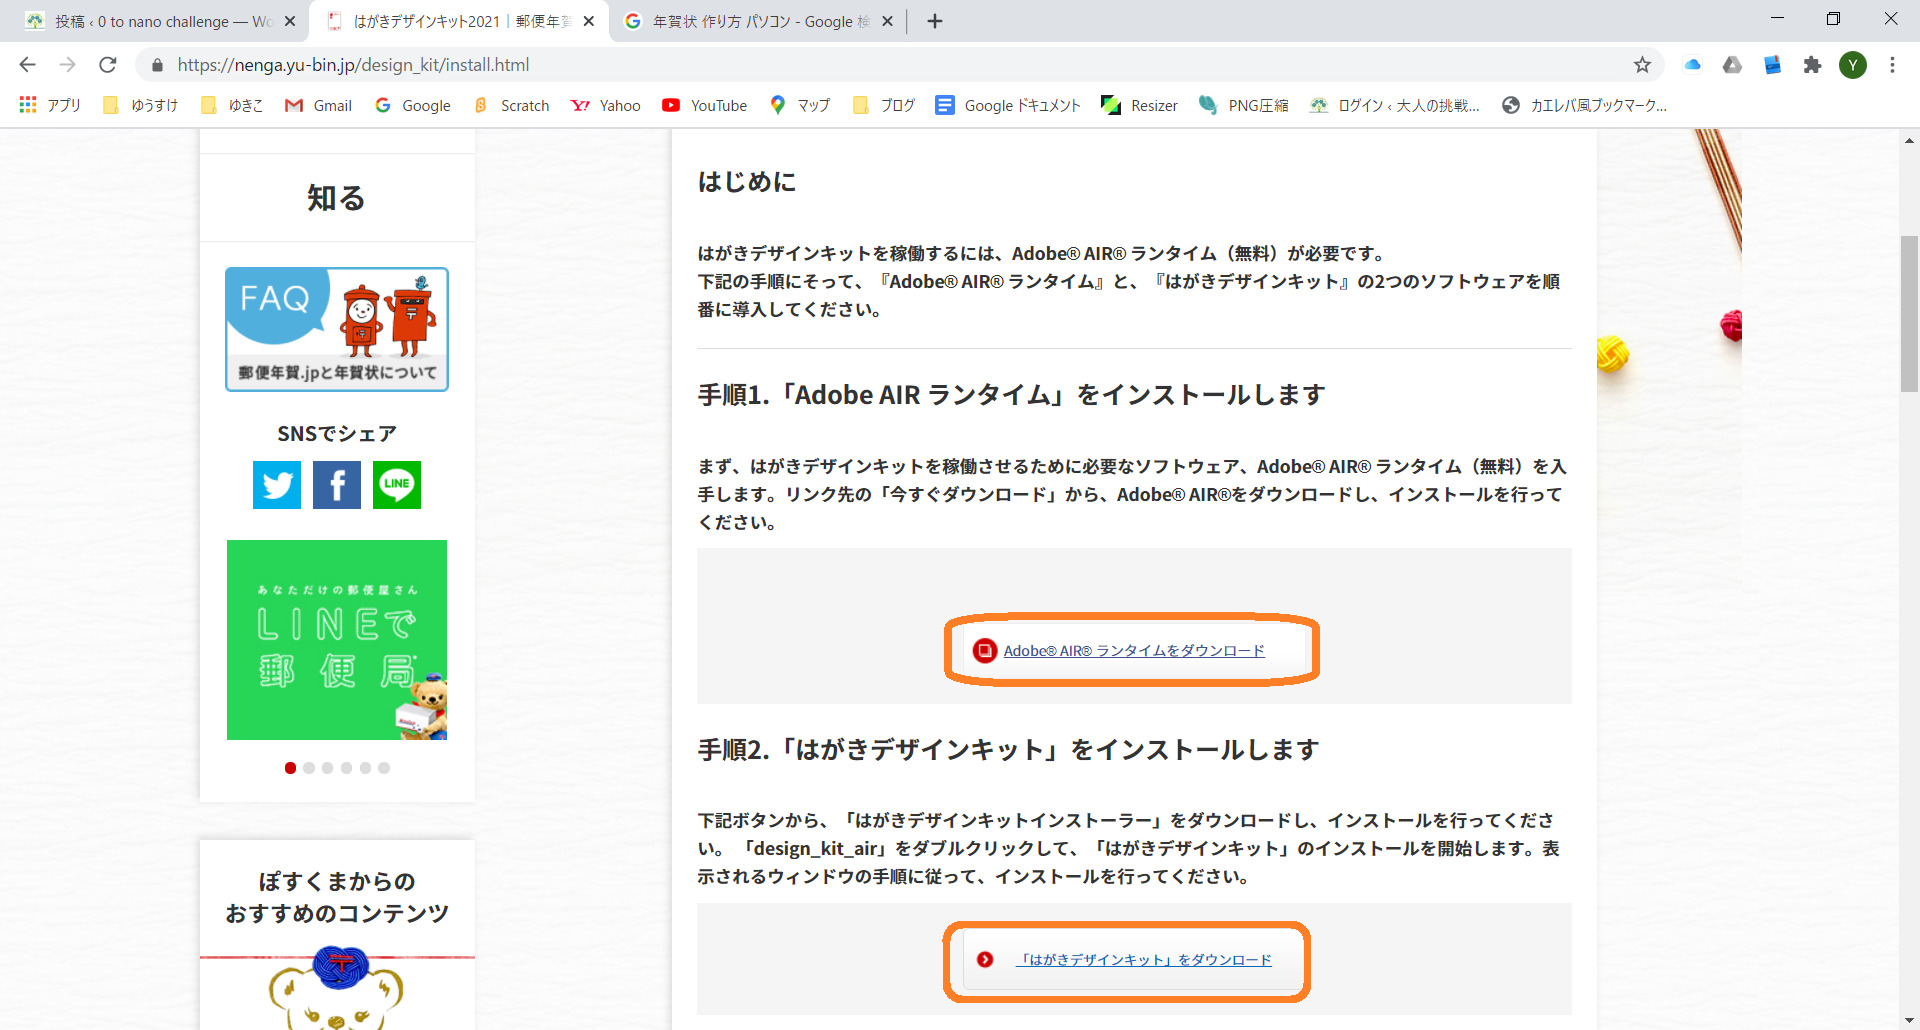Open the grey Google Drive extension icon
The image size is (1920, 1030).
click(x=1732, y=65)
